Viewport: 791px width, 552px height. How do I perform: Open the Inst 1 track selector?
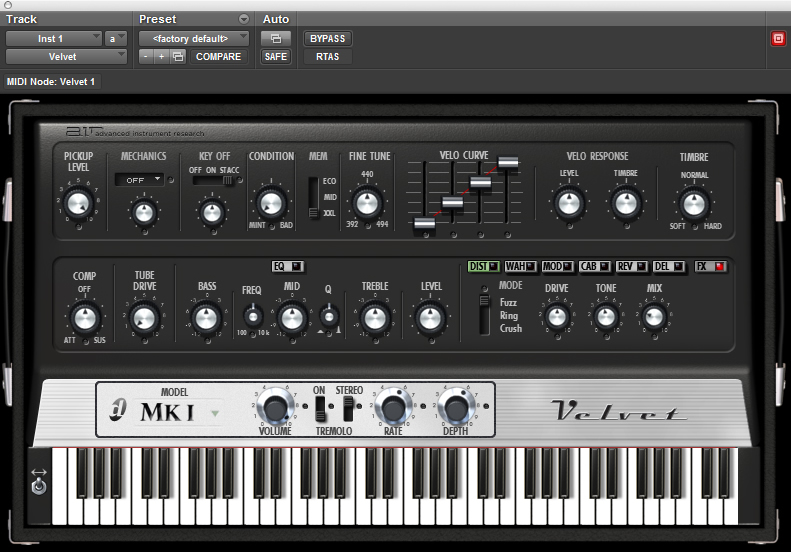pyautogui.click(x=53, y=38)
